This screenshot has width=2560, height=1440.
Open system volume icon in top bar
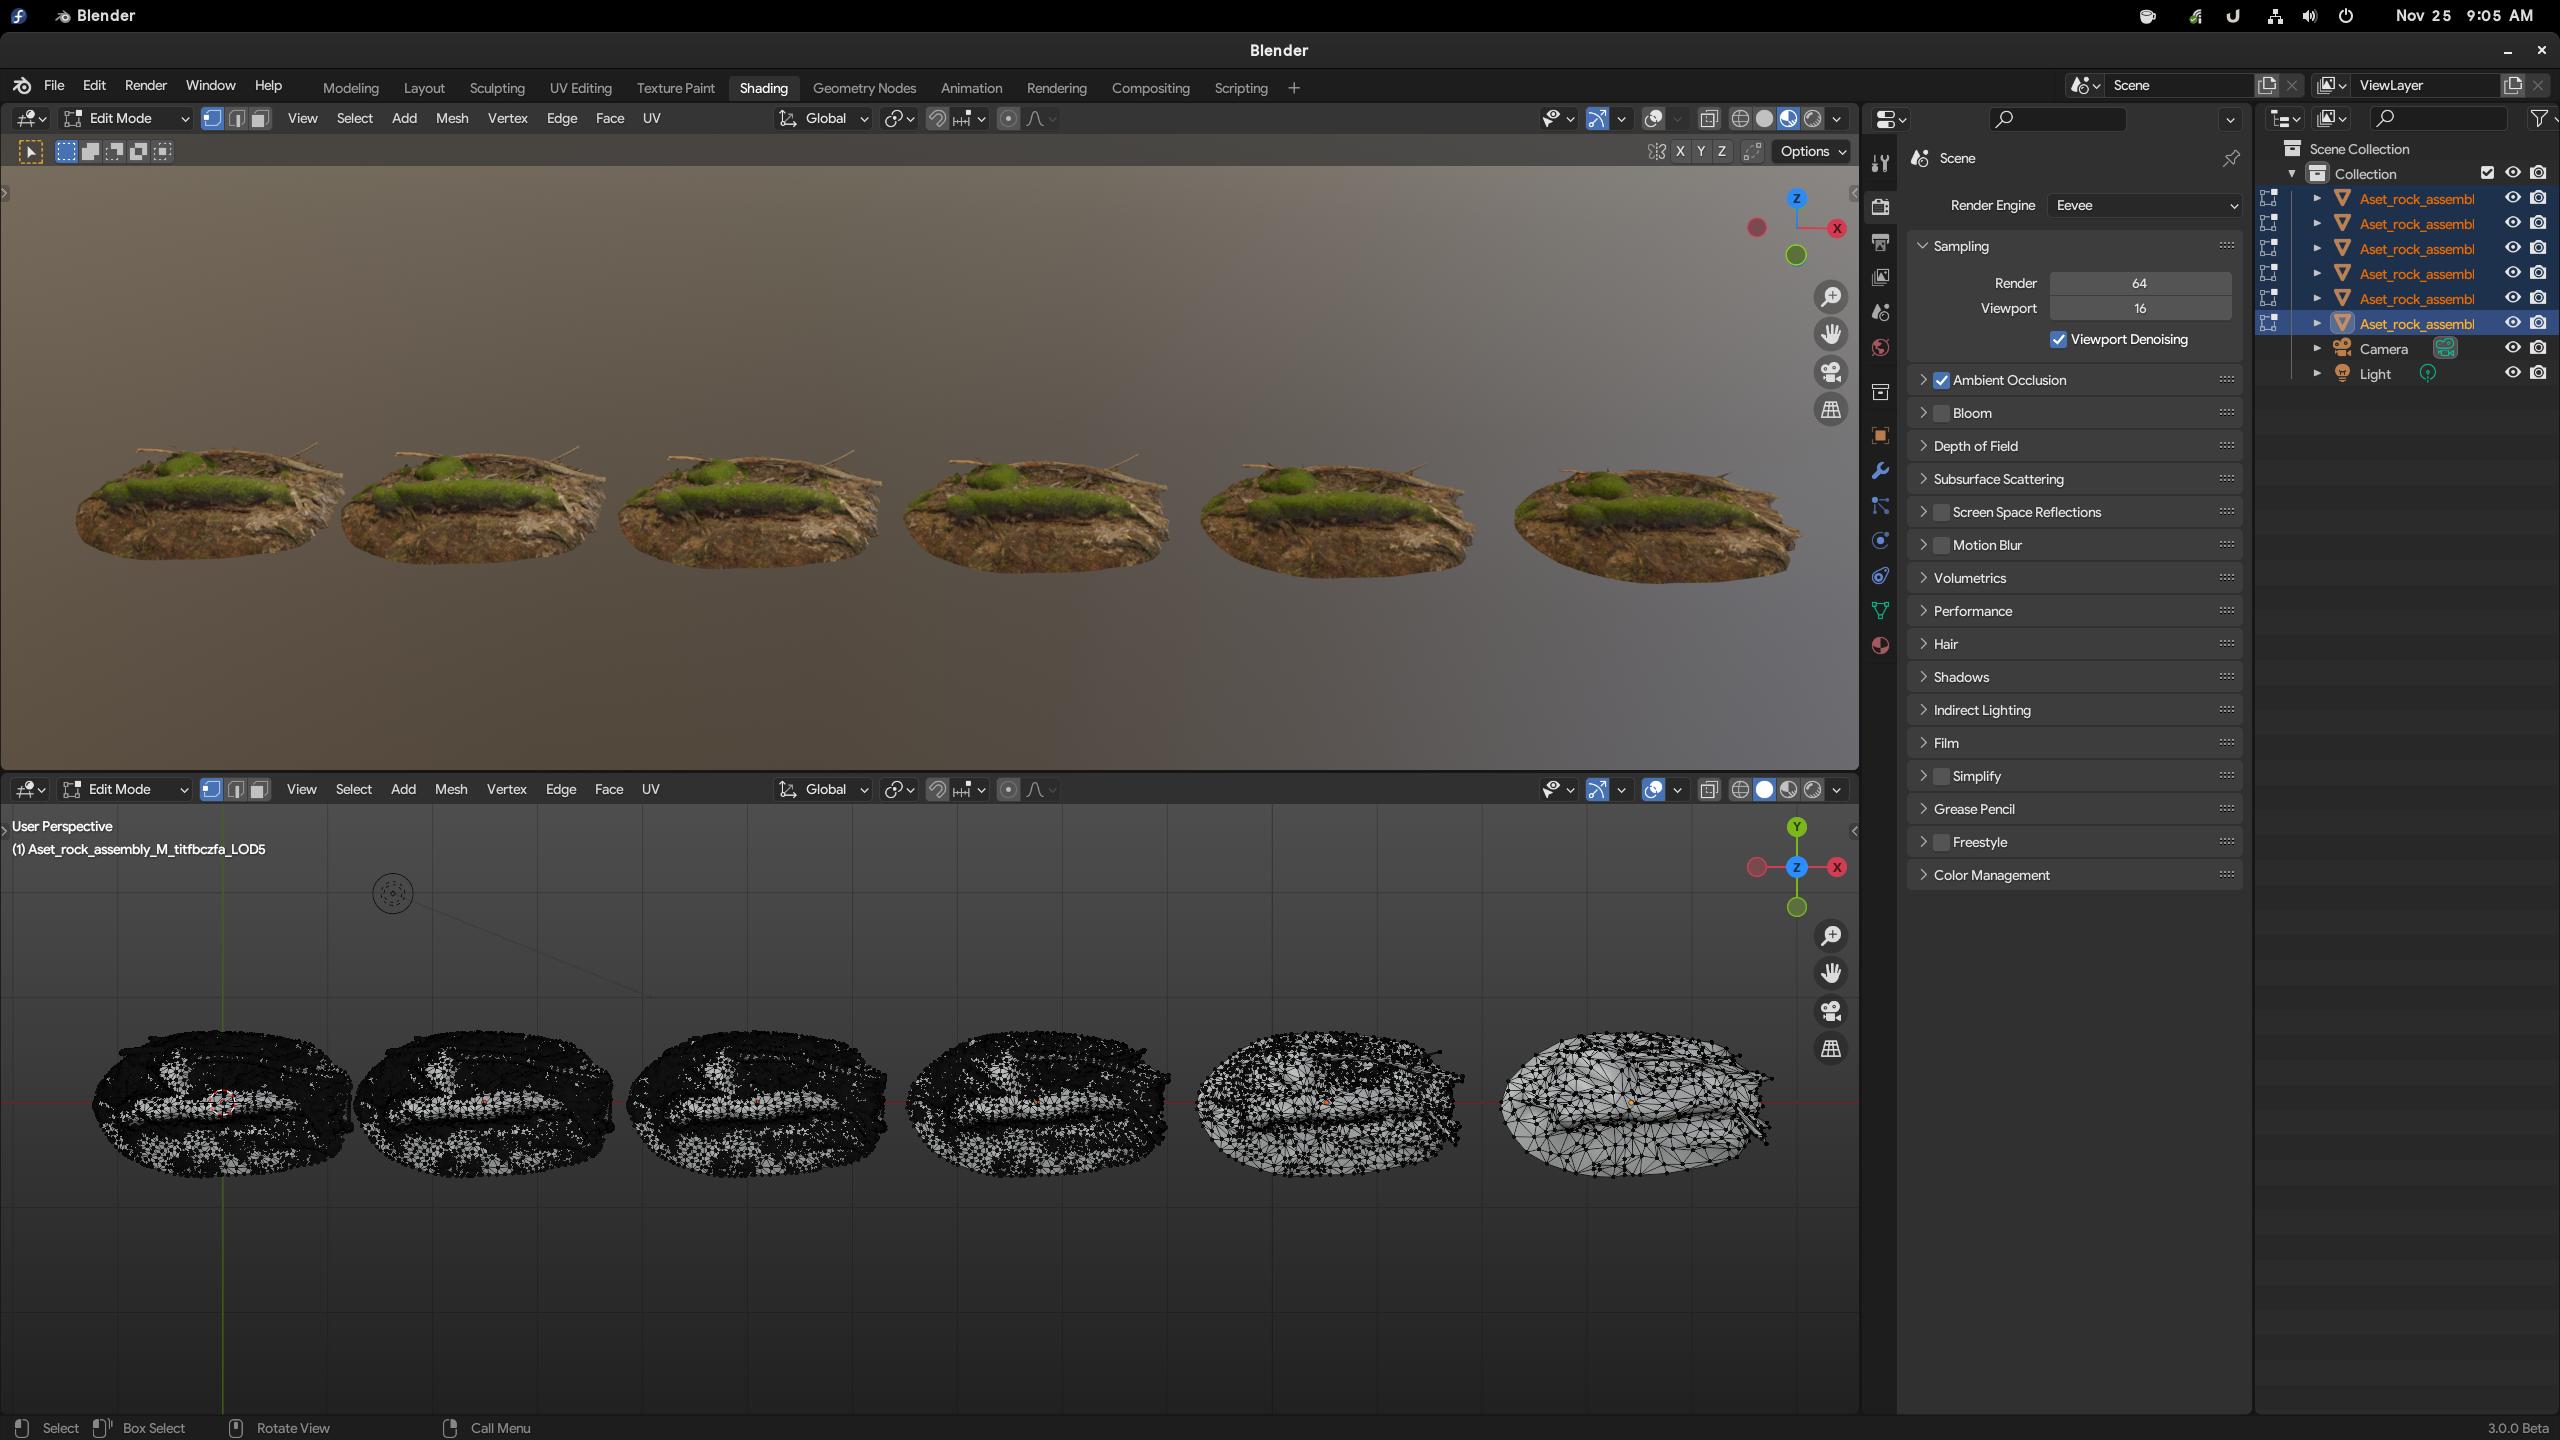[x=2309, y=16]
